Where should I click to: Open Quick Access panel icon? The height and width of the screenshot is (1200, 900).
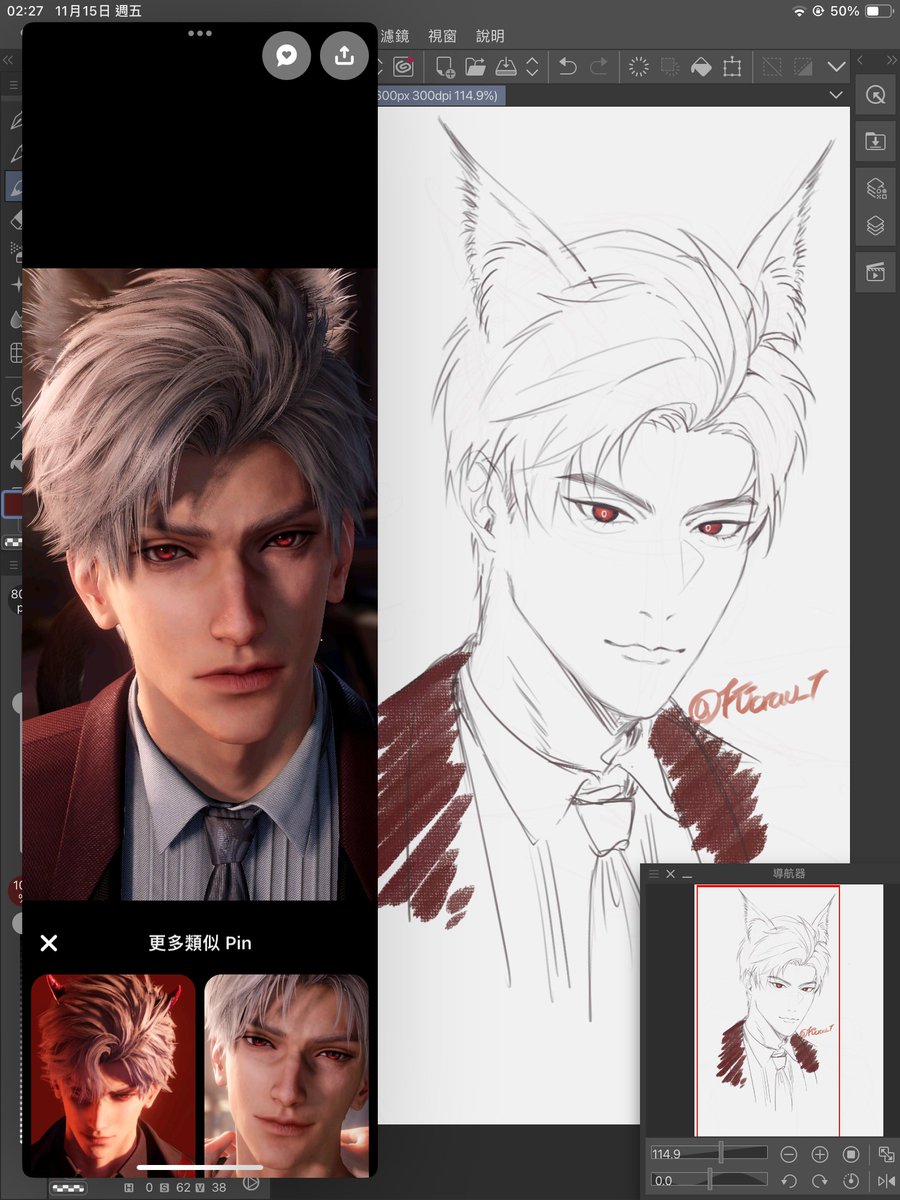click(876, 96)
